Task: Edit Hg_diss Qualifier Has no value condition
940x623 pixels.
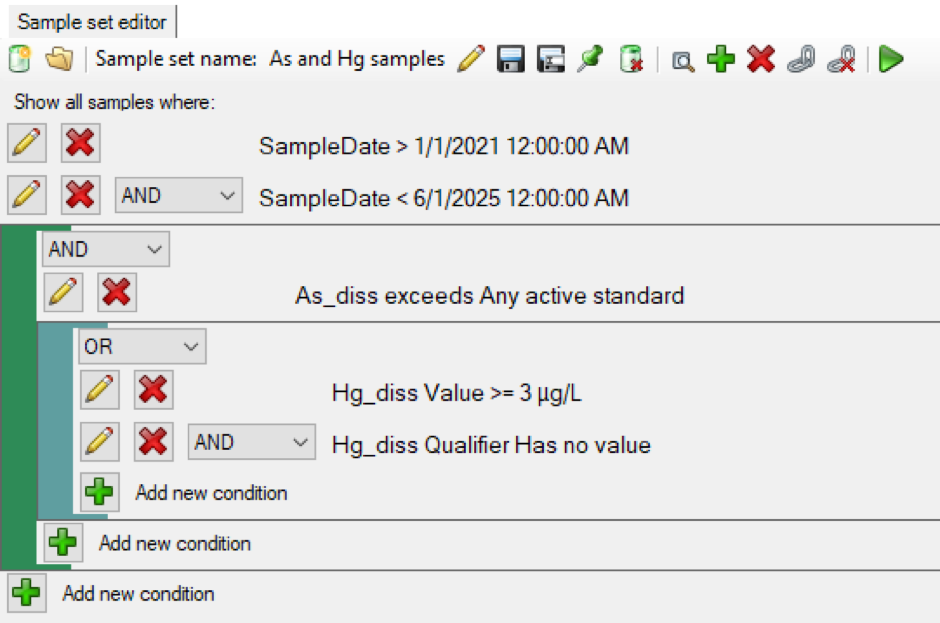Action: 100,442
